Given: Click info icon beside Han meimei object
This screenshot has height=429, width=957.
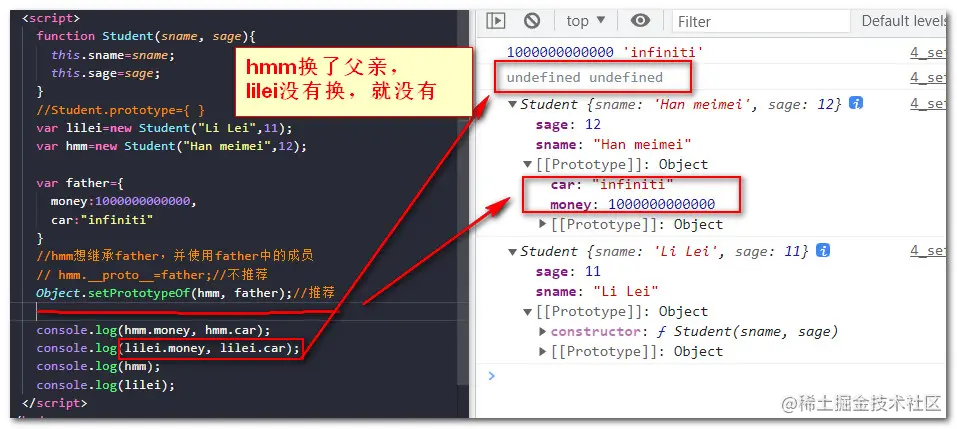Looking at the screenshot, I should 856,103.
